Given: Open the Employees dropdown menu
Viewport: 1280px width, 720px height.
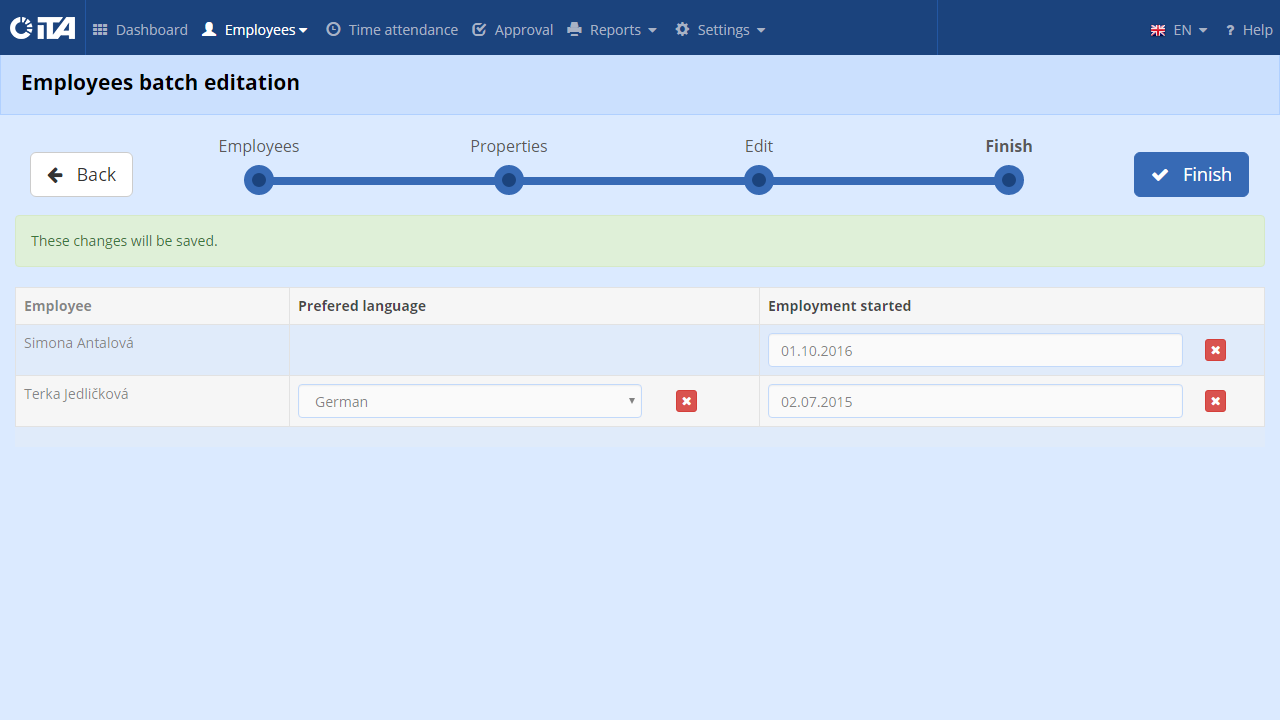Looking at the screenshot, I should point(255,30).
